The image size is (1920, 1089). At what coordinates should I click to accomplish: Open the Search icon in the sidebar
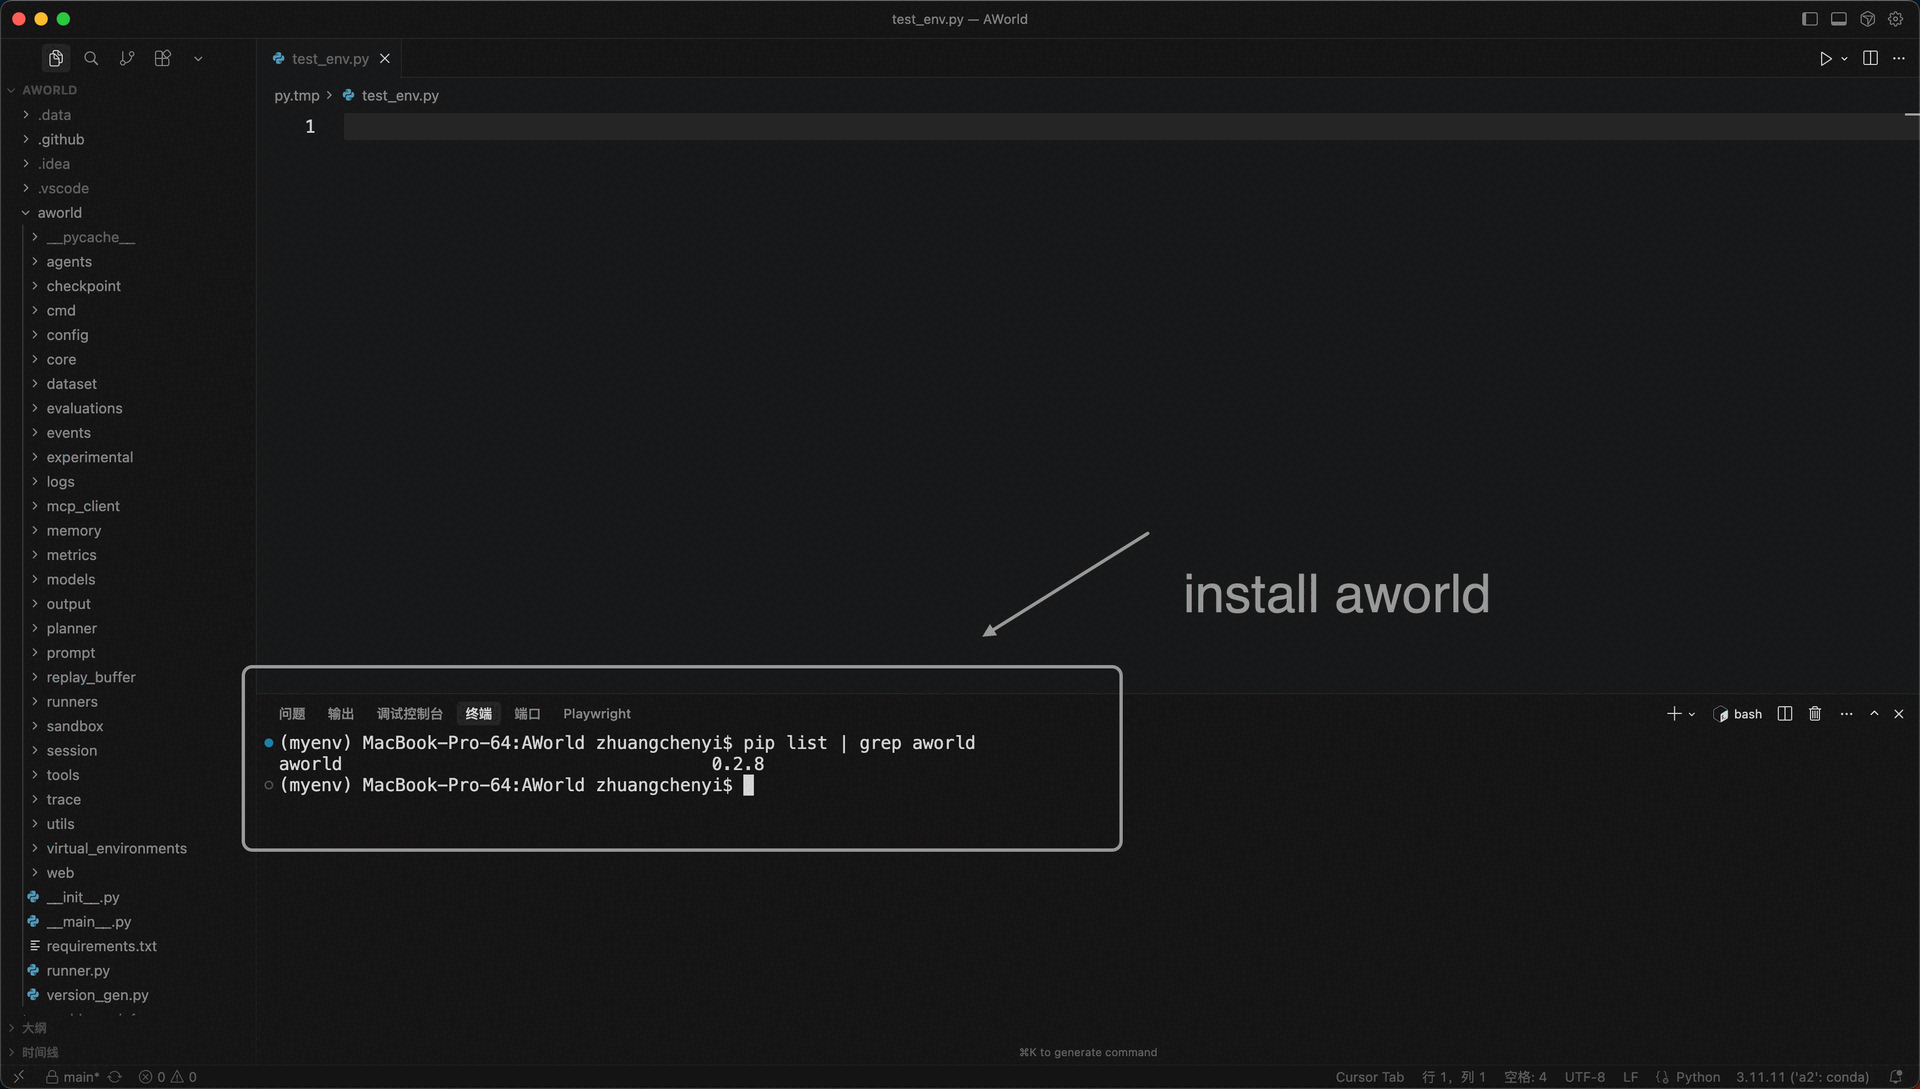coord(91,58)
